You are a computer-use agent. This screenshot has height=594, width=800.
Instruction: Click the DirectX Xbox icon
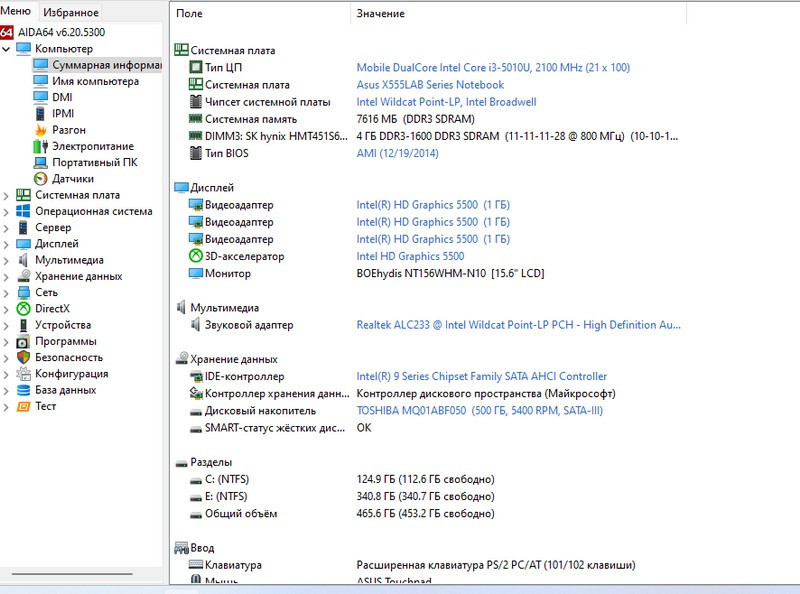(23, 309)
